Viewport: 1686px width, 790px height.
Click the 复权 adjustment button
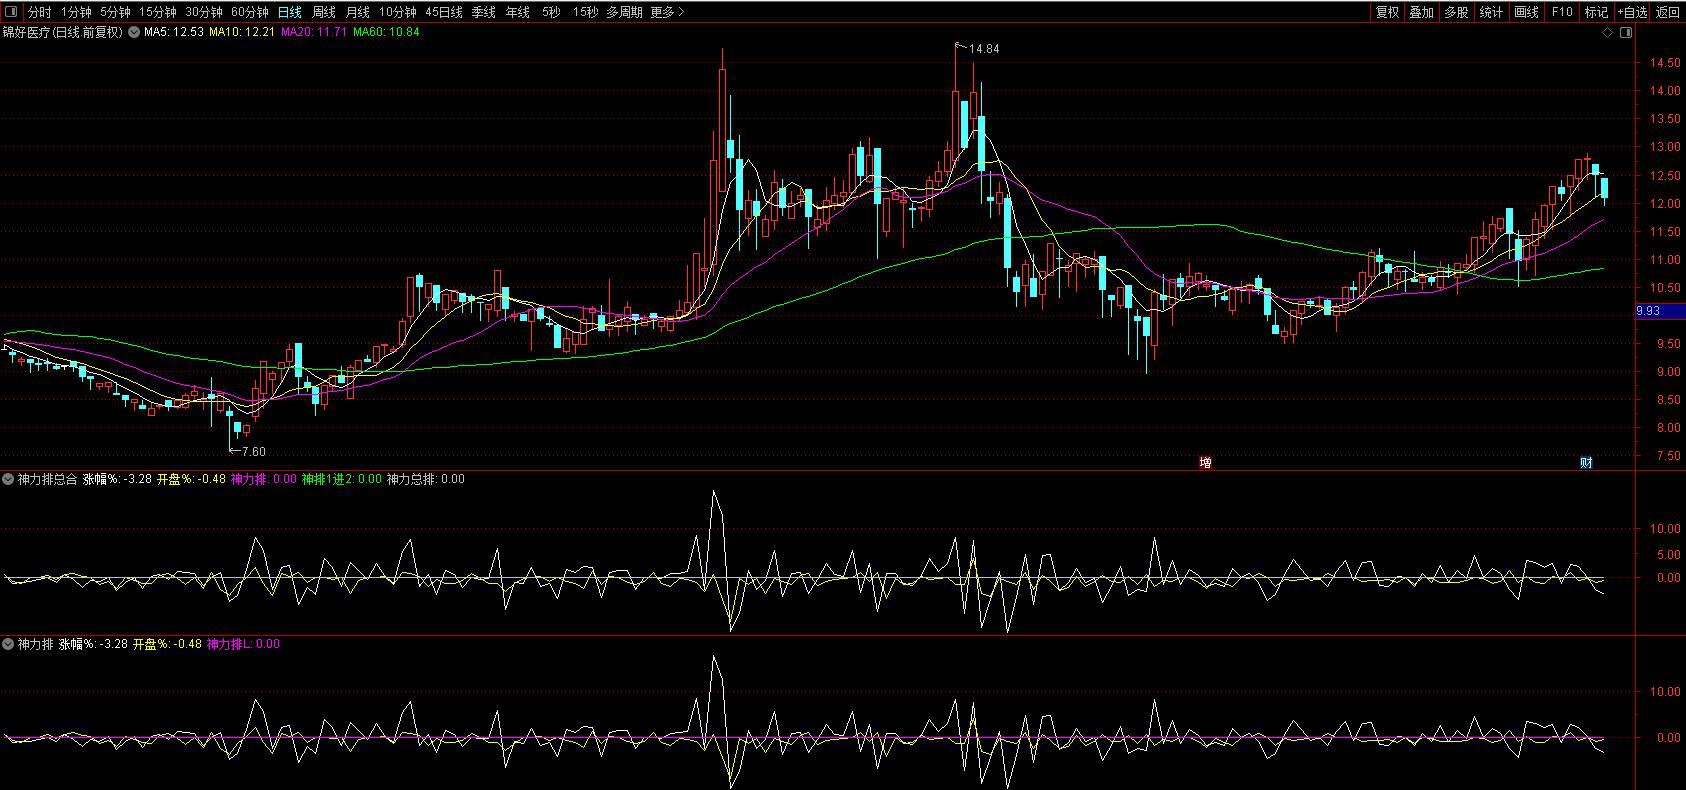point(1388,12)
